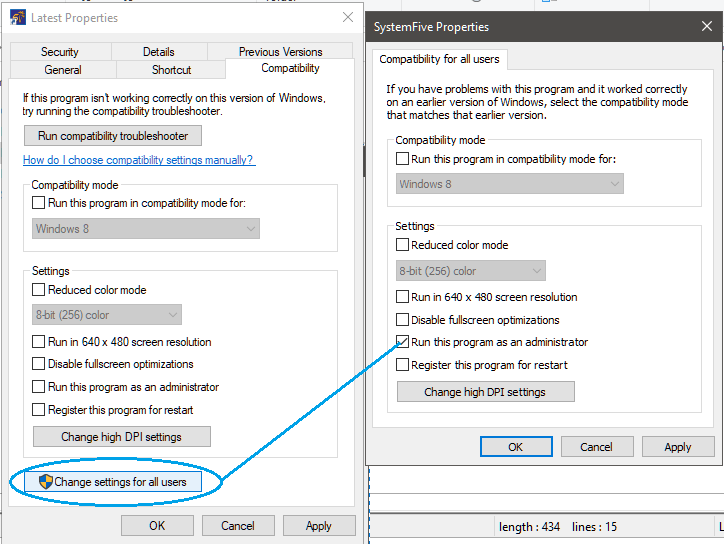Check Reduced color mode in SystemFive Properties
This screenshot has width=724, height=544.
click(403, 245)
